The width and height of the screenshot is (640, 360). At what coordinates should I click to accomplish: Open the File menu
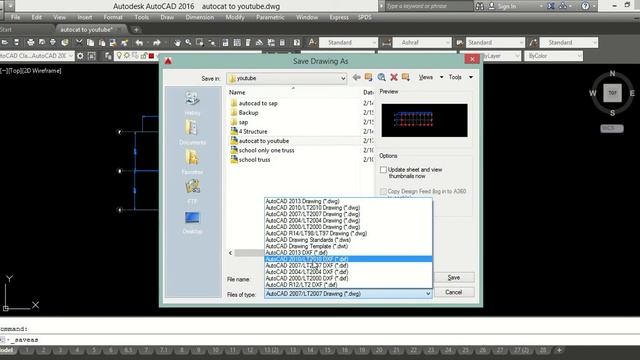16,17
